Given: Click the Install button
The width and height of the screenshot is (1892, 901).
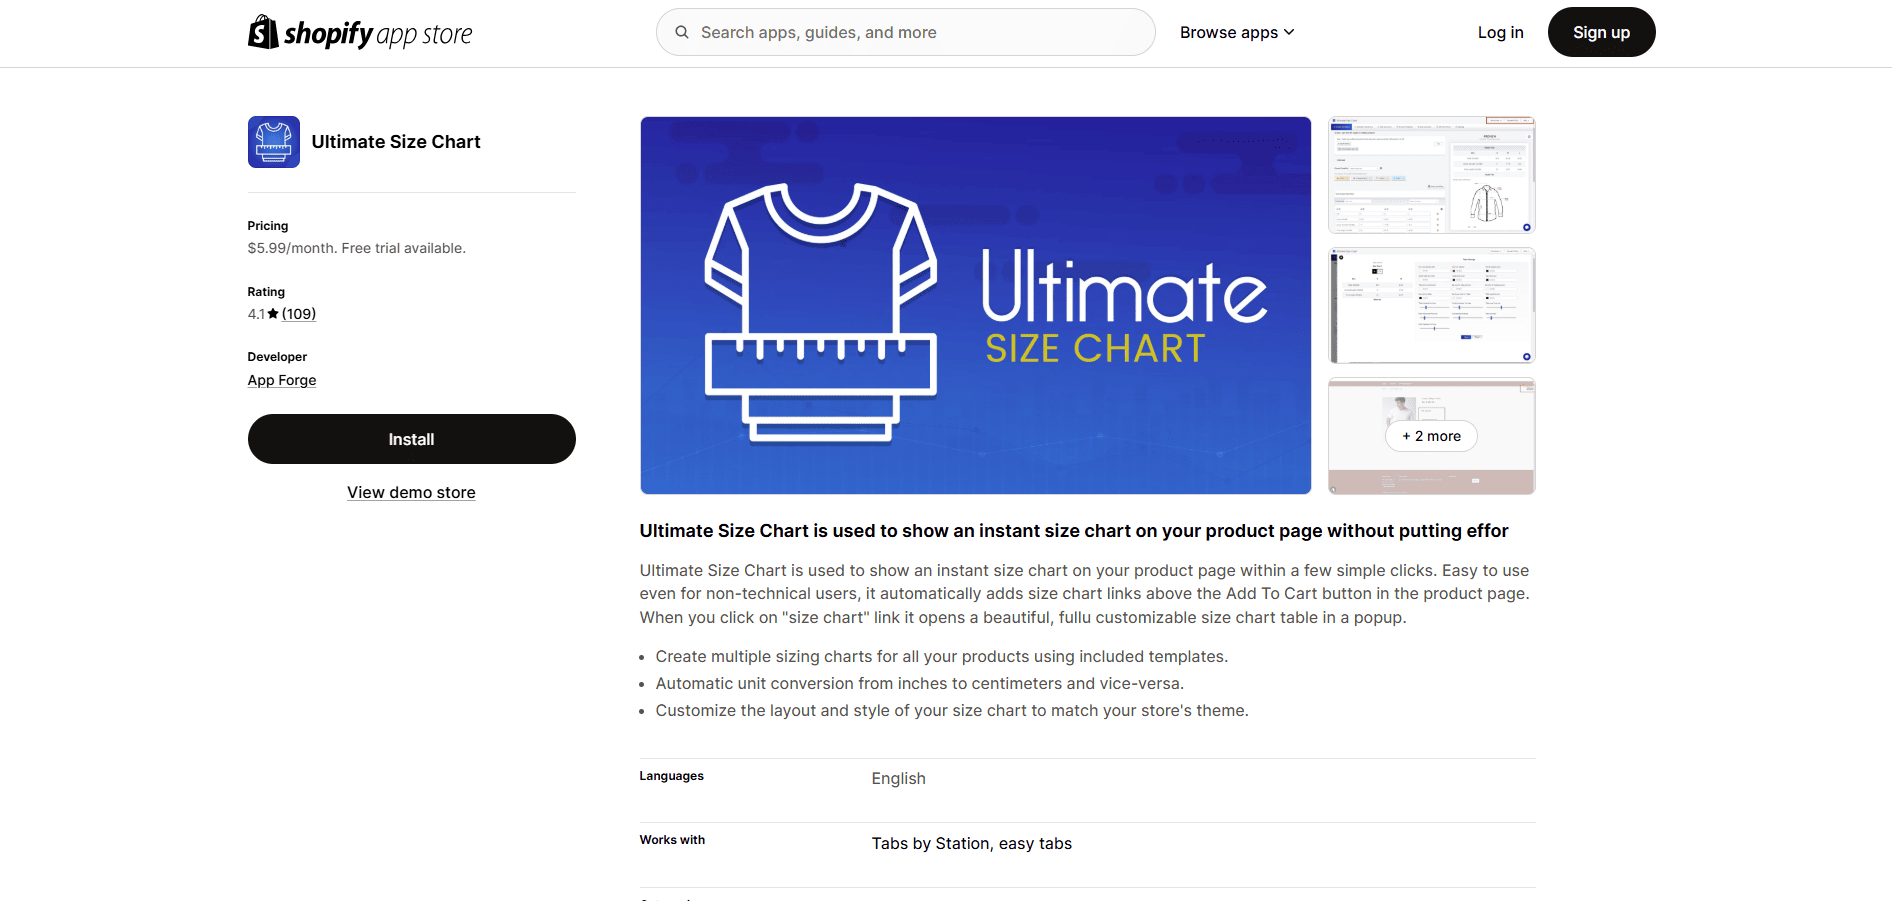Looking at the screenshot, I should [411, 439].
